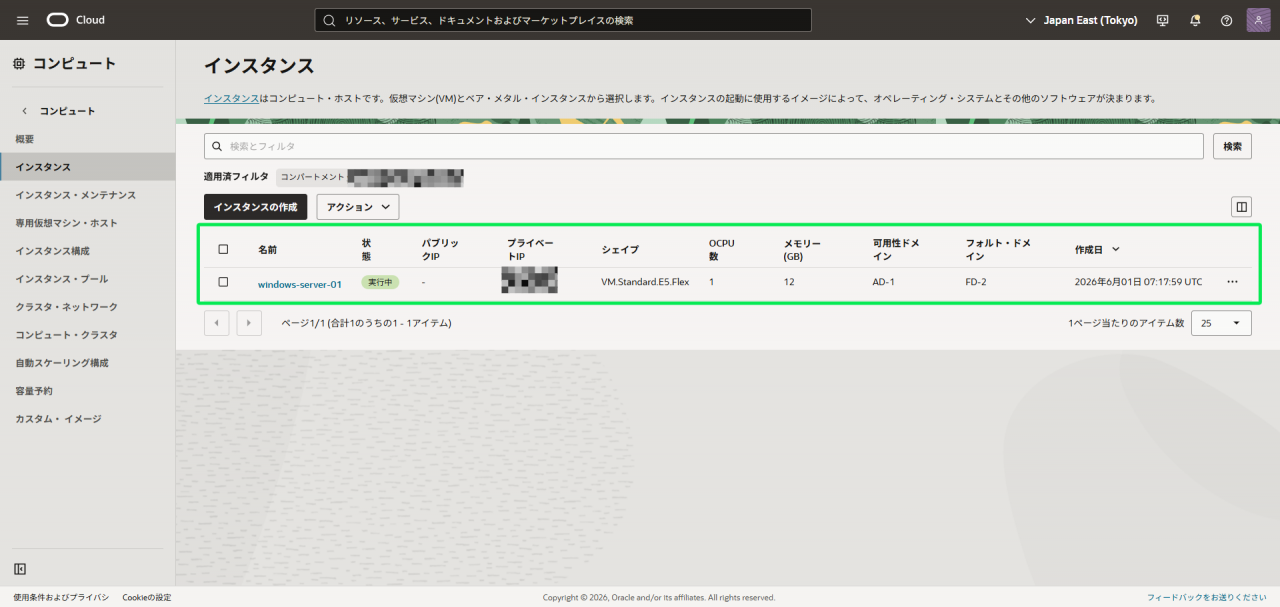Click the インスタンスの作成 button
1280x607 pixels.
pos(256,207)
